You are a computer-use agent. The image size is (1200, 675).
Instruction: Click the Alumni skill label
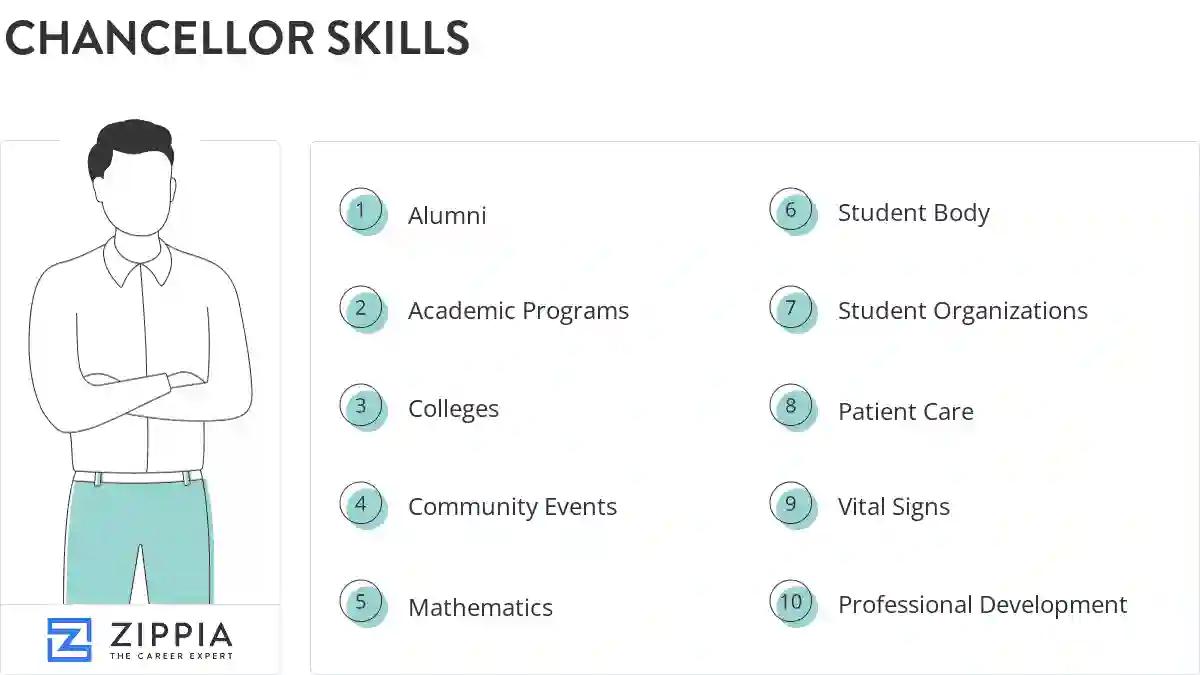pyautogui.click(x=447, y=216)
